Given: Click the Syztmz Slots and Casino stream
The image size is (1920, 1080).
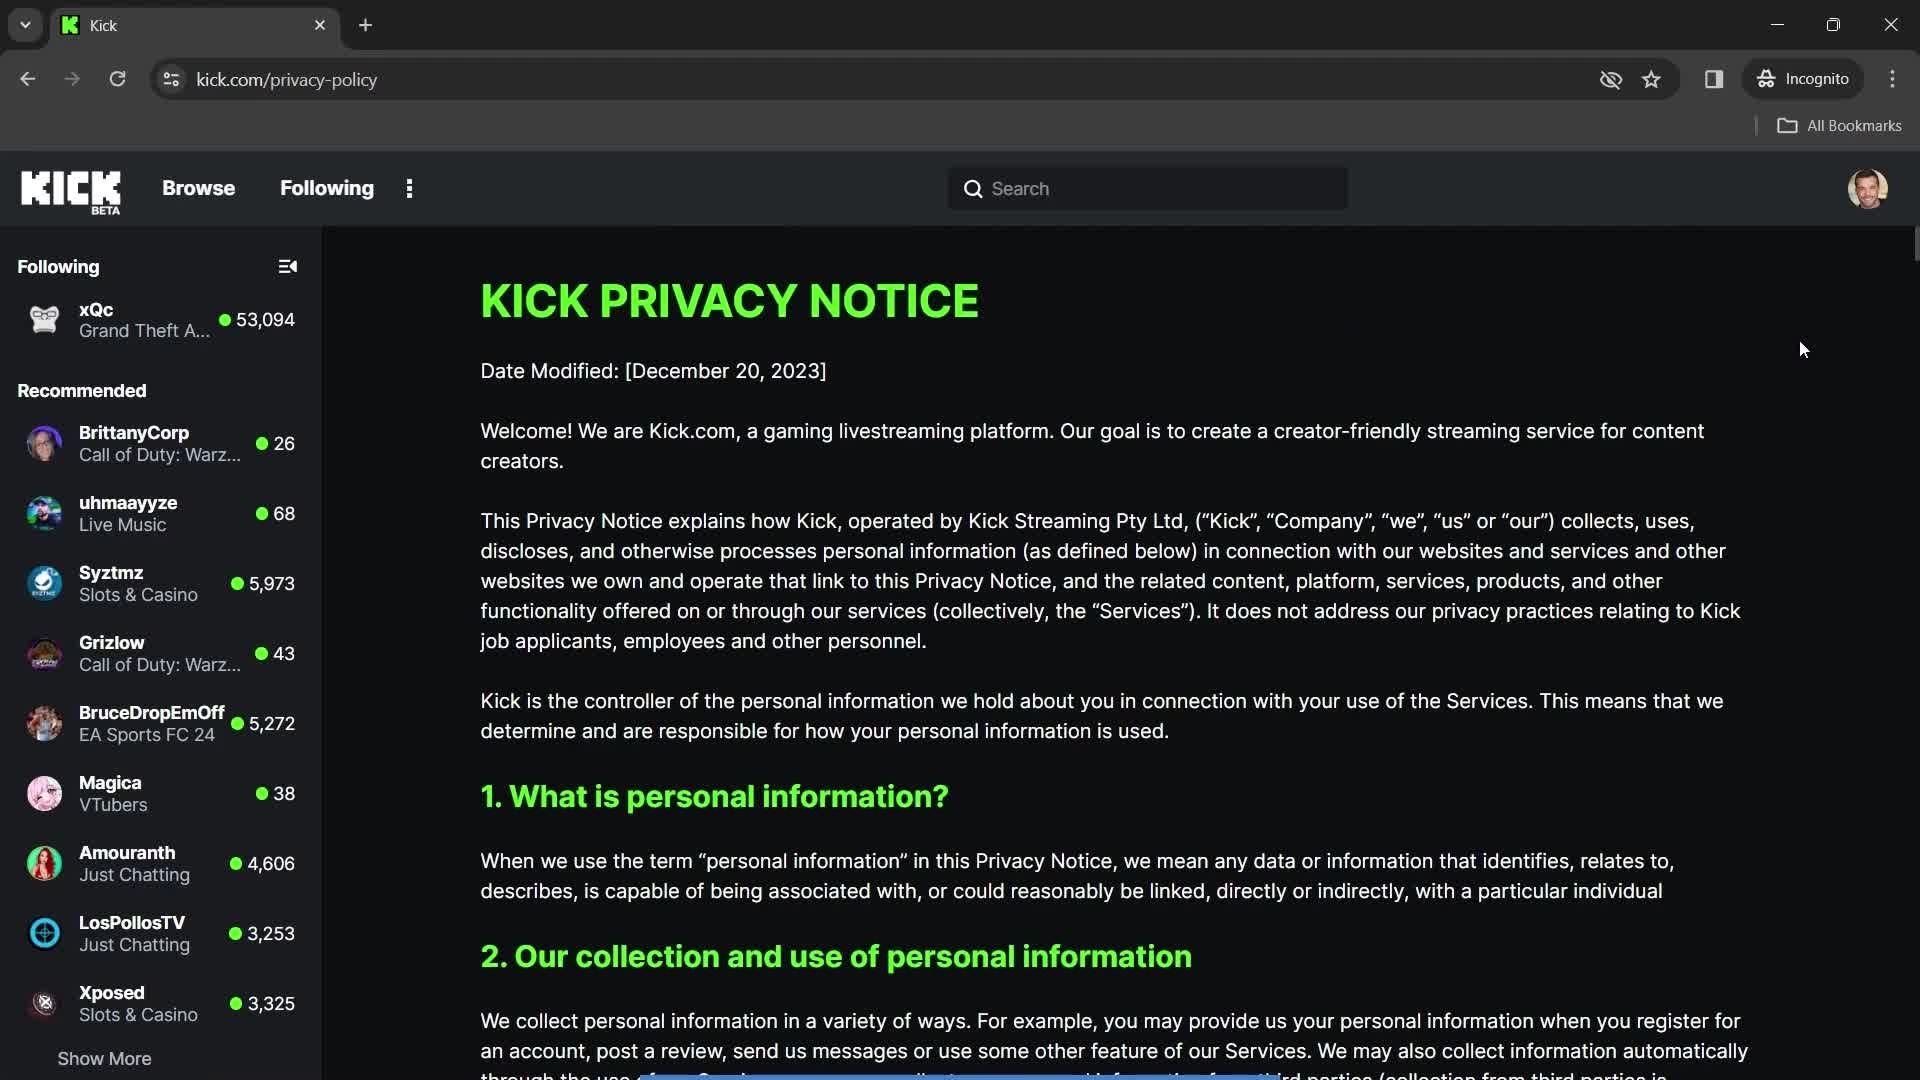Looking at the screenshot, I should tap(158, 583).
